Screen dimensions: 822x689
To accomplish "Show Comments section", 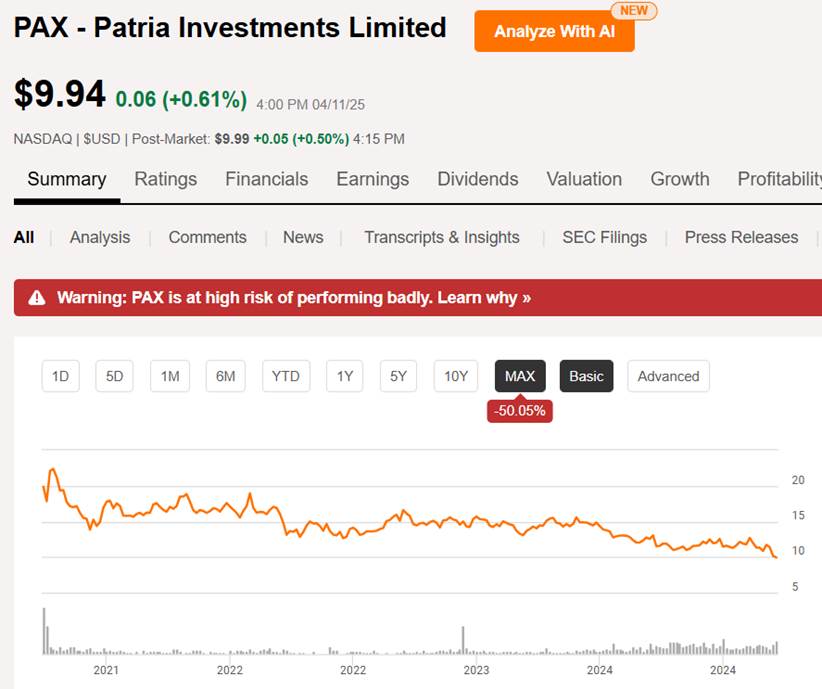I will point(208,238).
